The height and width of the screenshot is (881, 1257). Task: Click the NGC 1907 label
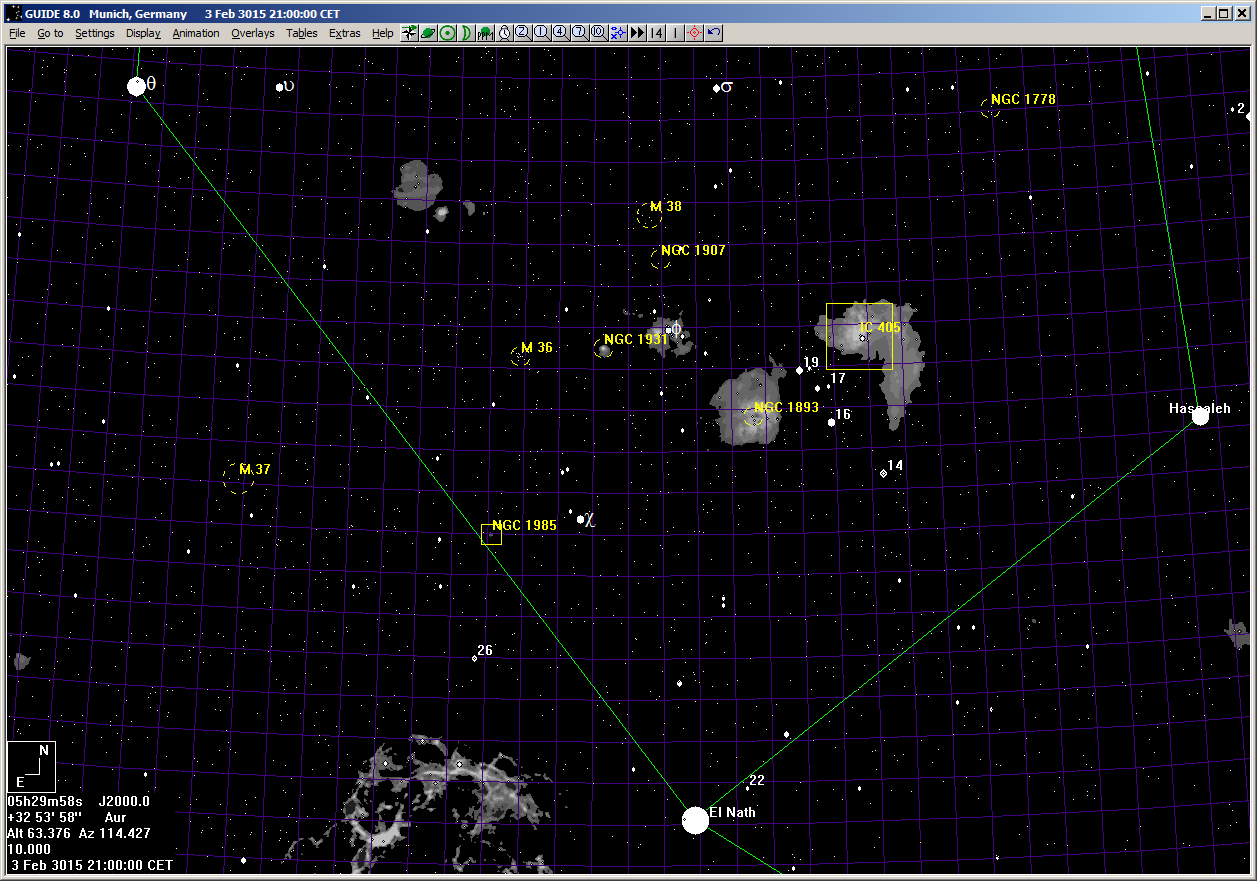(693, 250)
